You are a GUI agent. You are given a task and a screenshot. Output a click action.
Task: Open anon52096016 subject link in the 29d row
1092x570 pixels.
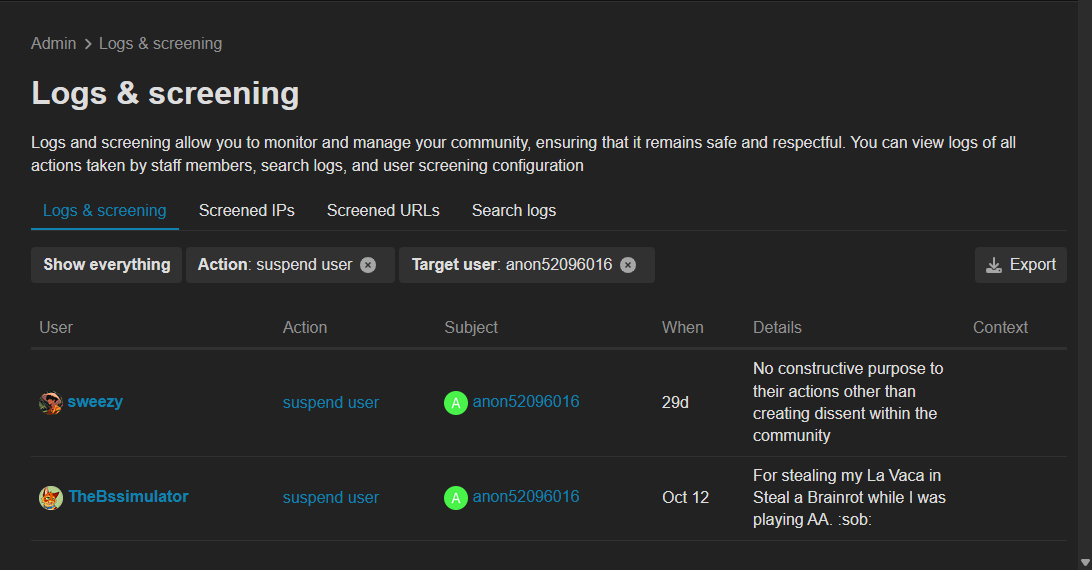526,402
